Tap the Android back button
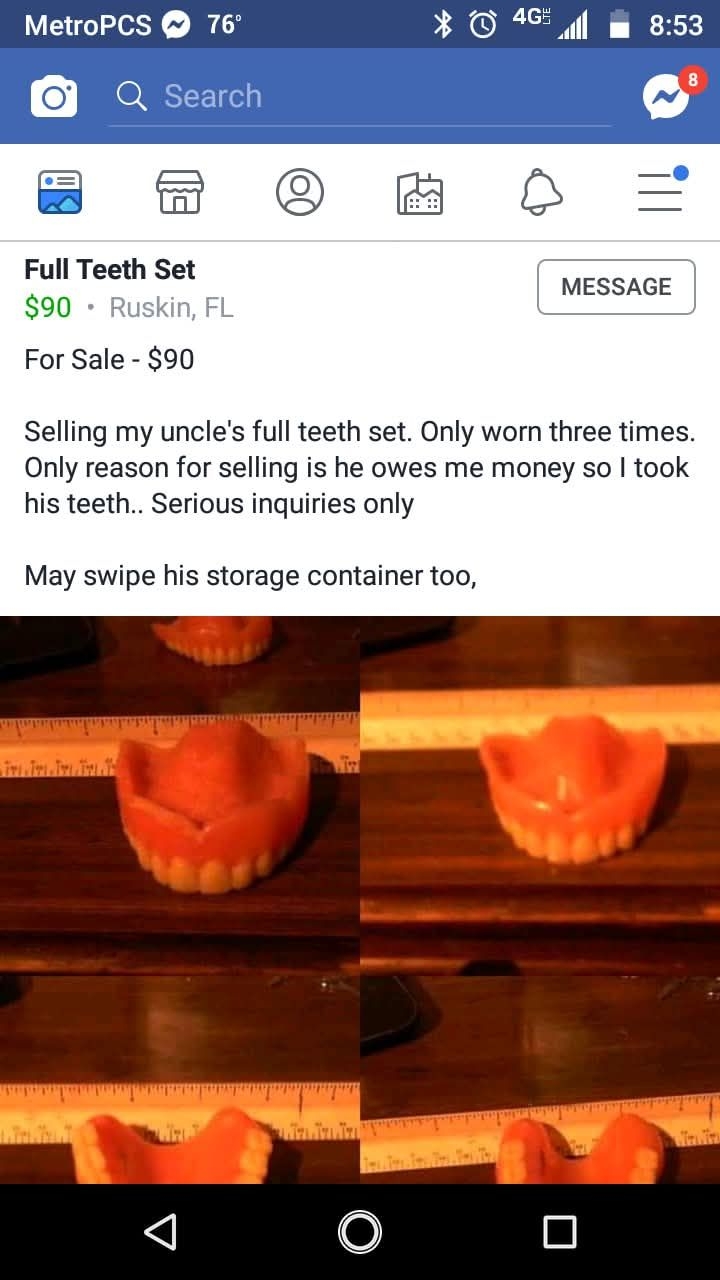Screen dimensions: 720x1280 [x=160, y=1232]
